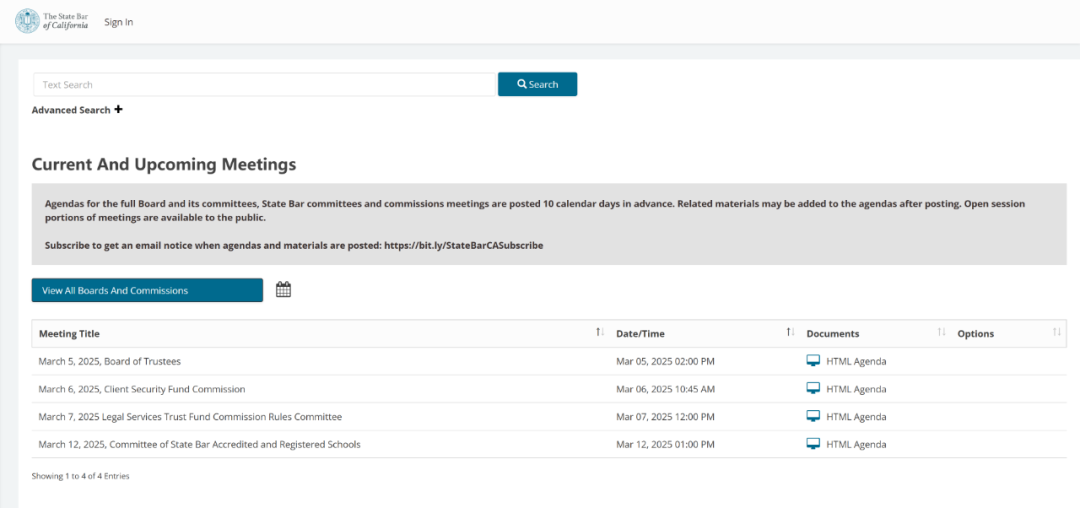Expand the Advanced Search plus sign
The image size is (1080, 508).
pos(118,109)
